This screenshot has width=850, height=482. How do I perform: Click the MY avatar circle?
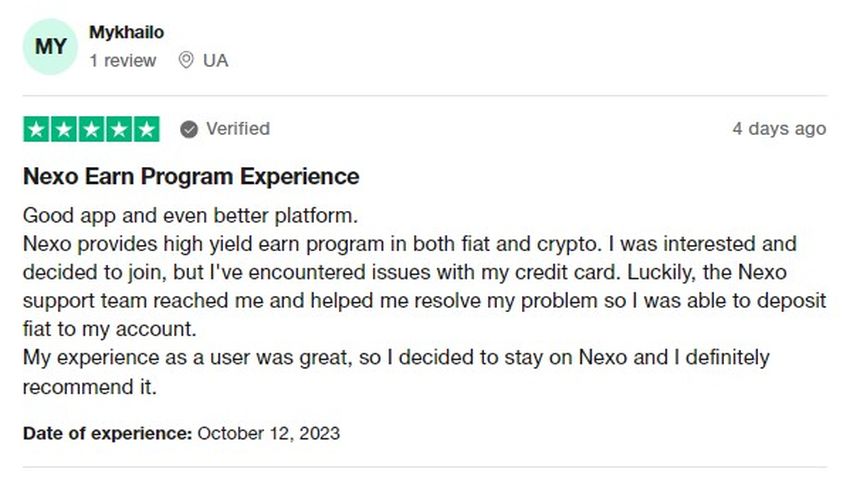(50, 47)
